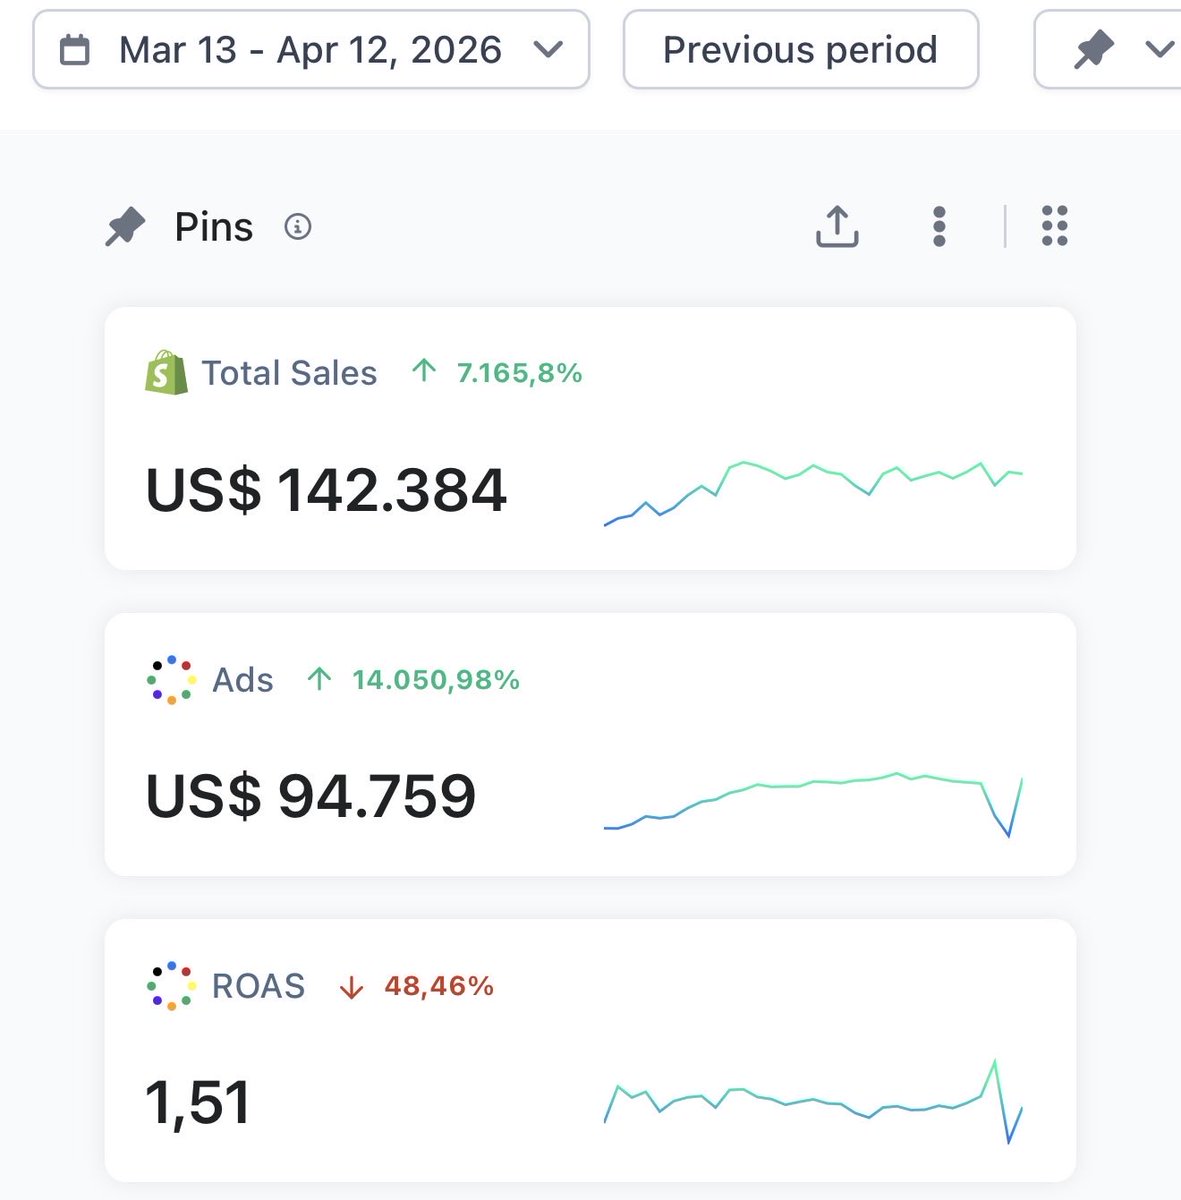Open the pin dropdown in top bar
Viewport: 1181px width, 1200px height.
point(1108,50)
